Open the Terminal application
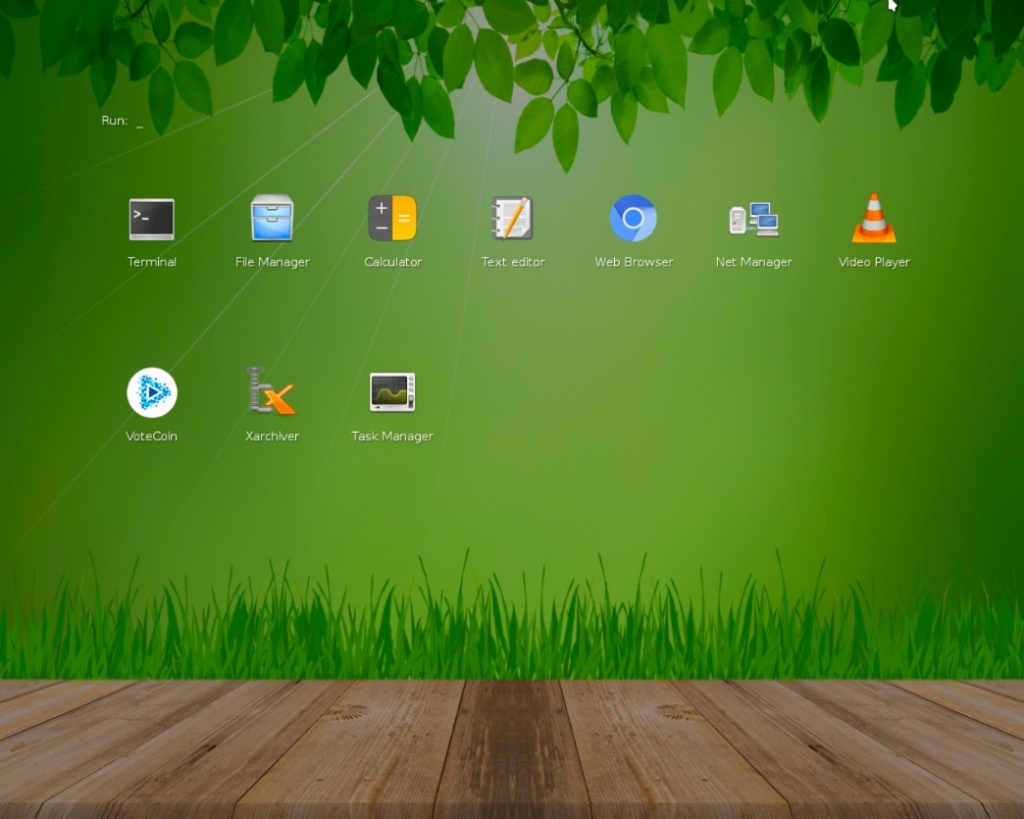Image resolution: width=1024 pixels, height=819 pixels. 151,220
